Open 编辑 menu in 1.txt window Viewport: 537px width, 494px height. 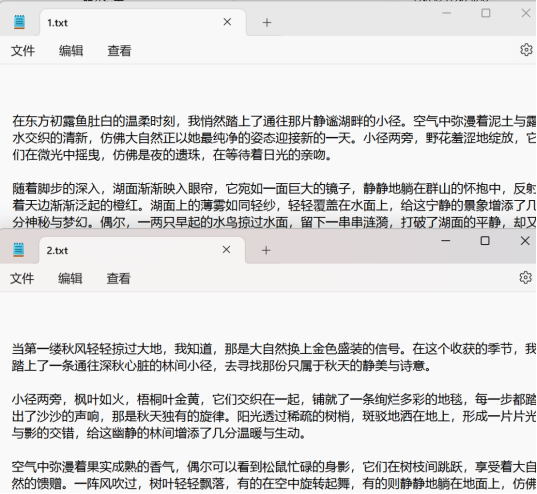pyautogui.click(x=71, y=51)
